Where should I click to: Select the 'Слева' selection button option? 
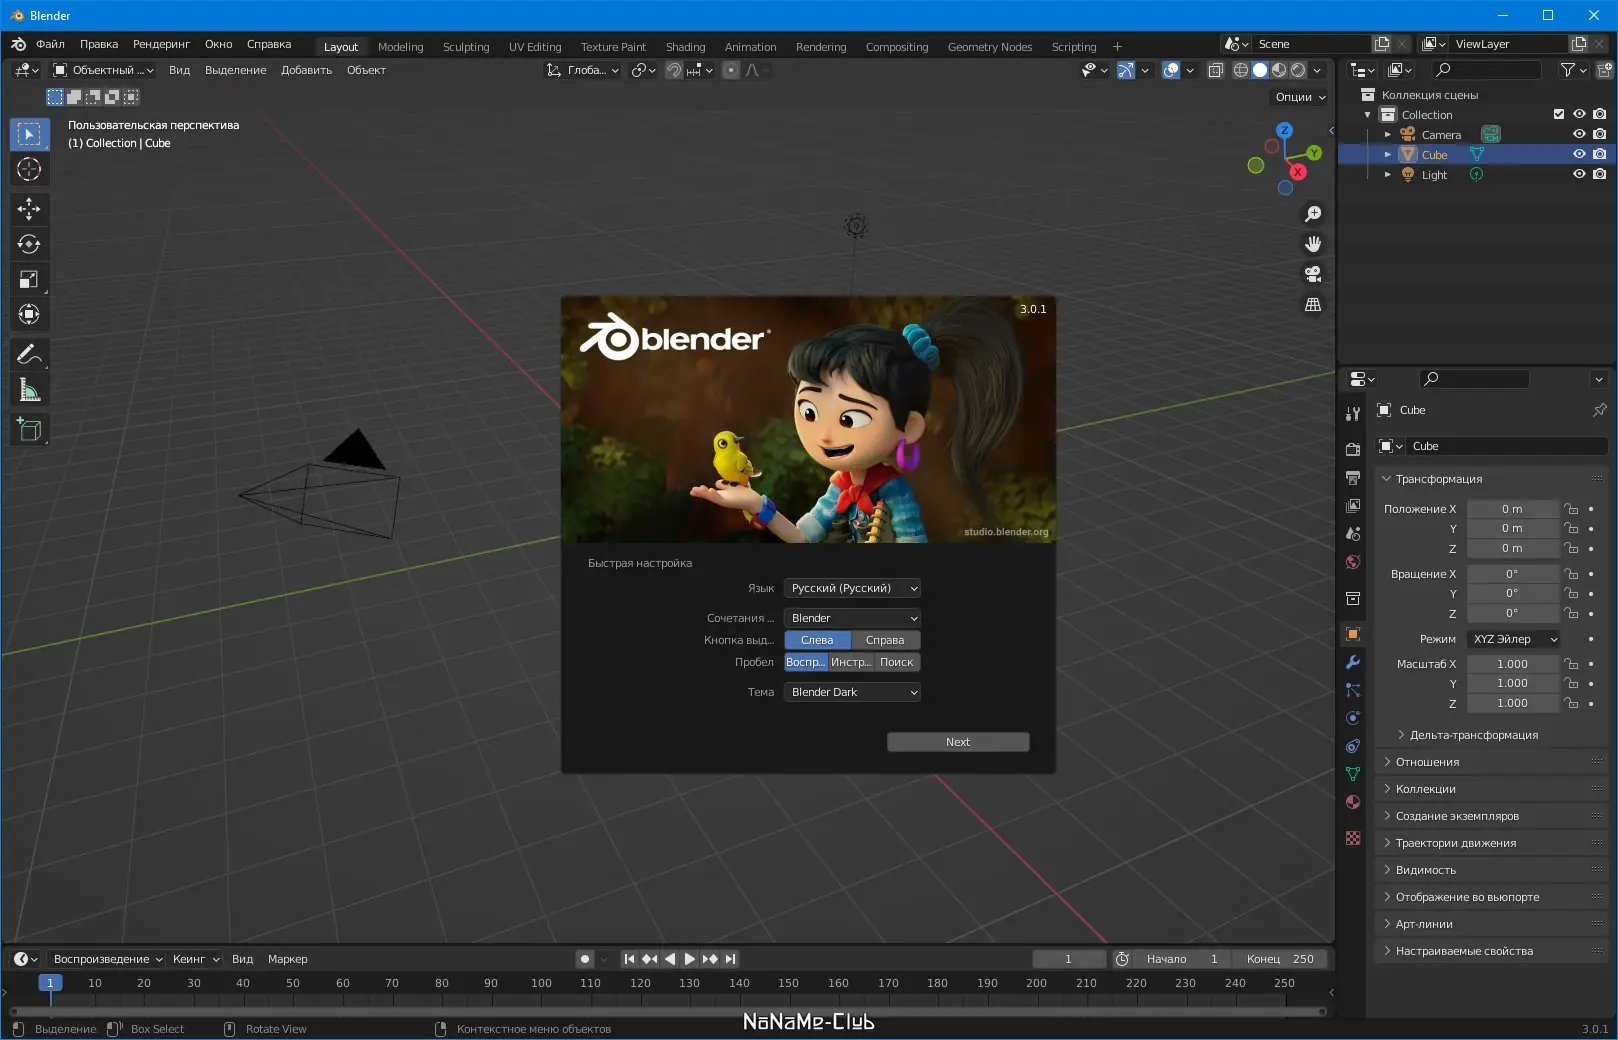817,640
